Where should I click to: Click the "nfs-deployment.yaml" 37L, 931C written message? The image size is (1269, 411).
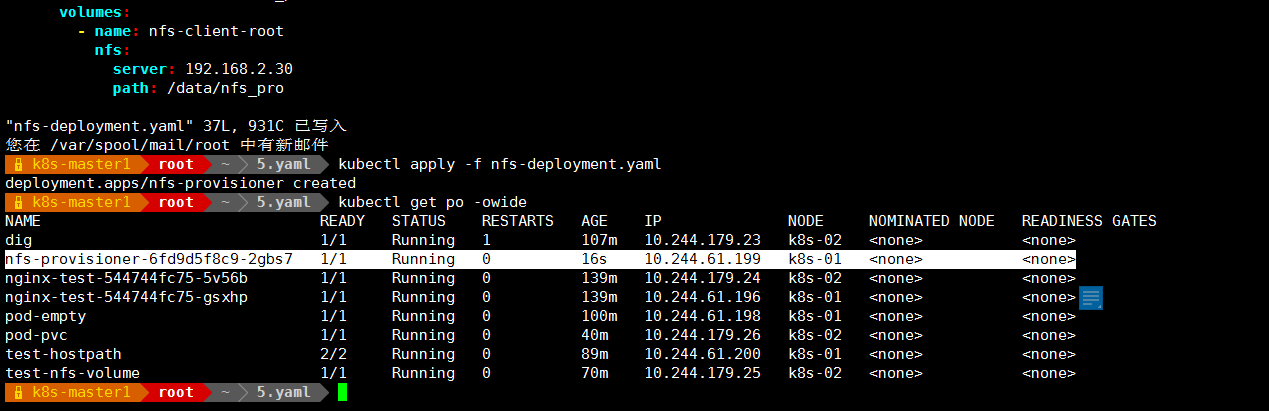[x=176, y=126]
